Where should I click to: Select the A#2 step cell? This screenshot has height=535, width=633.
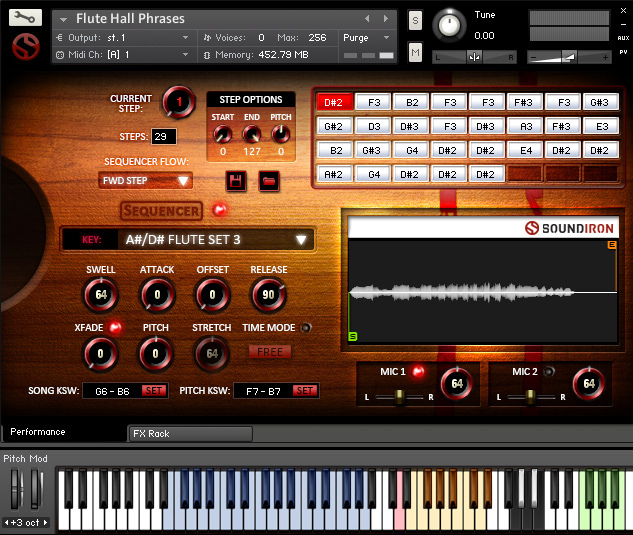(335, 174)
